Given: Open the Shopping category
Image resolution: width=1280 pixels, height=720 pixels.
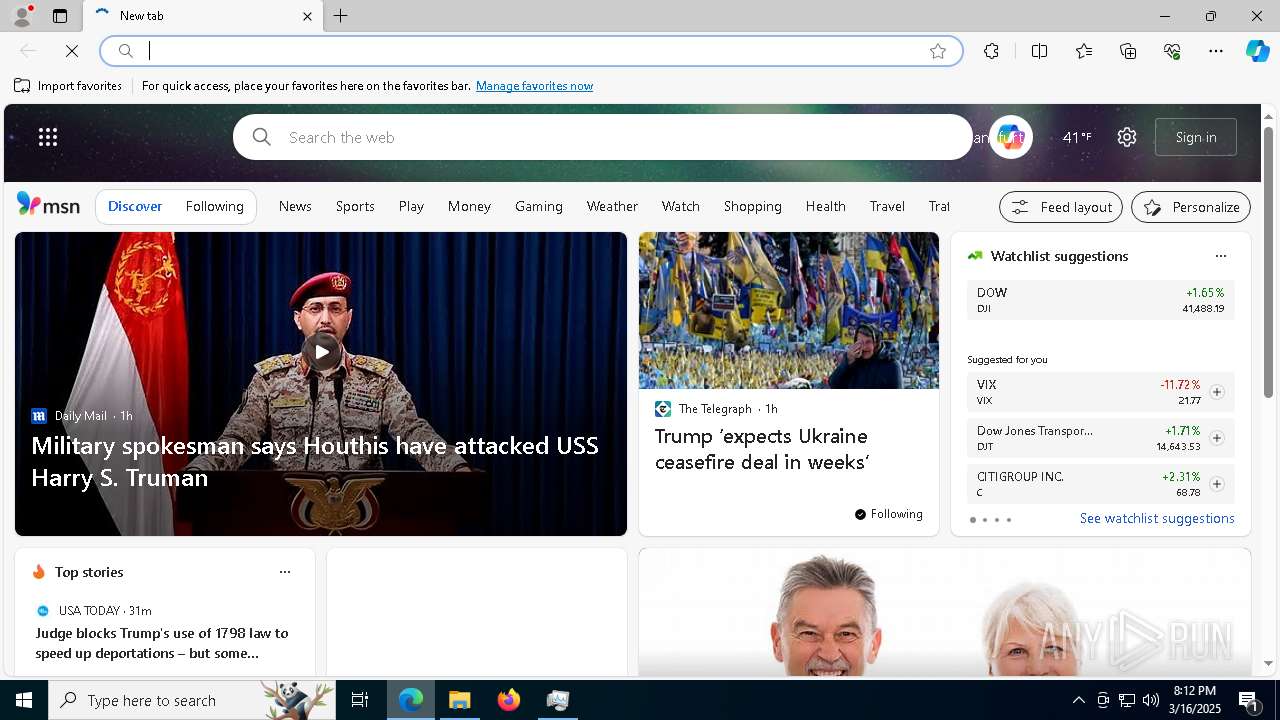Looking at the screenshot, I should click(752, 206).
